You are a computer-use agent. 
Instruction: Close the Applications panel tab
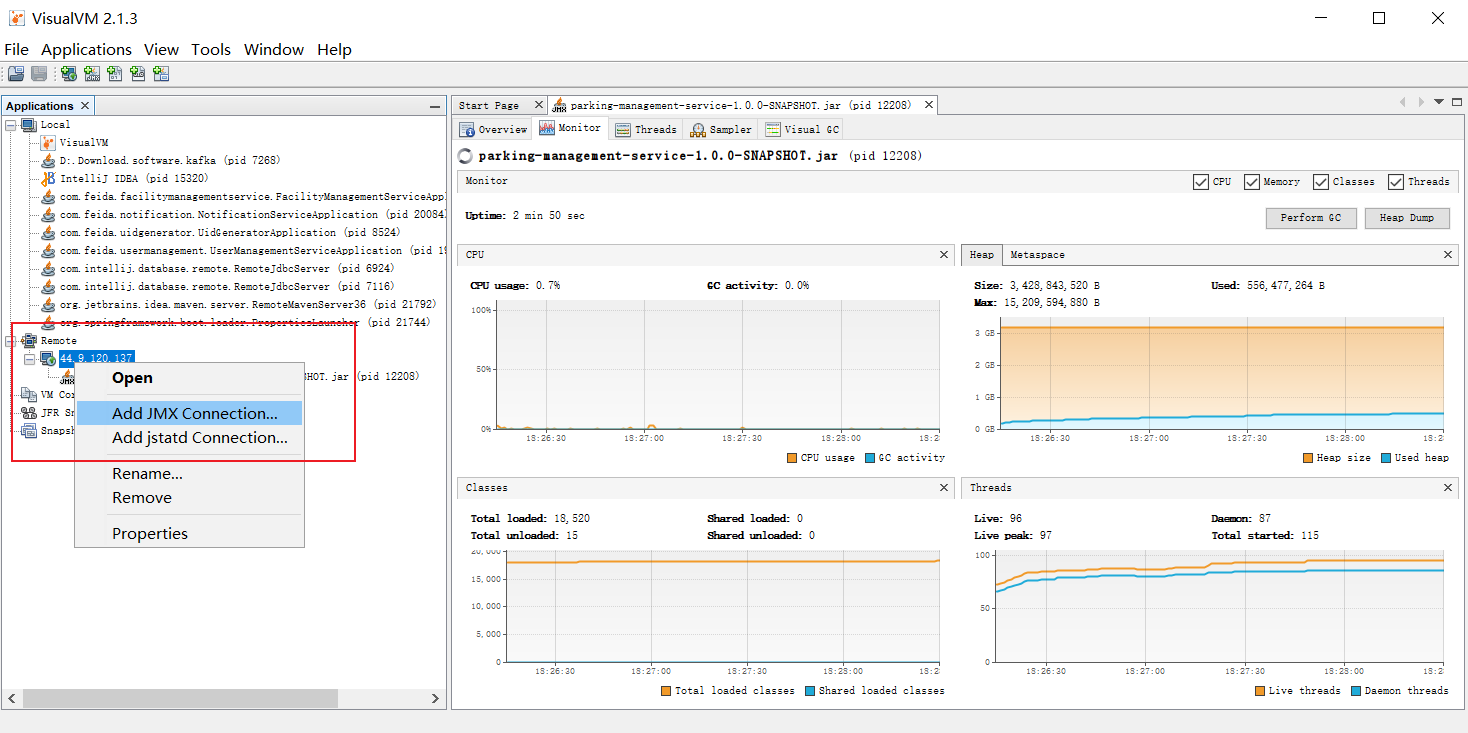point(85,106)
